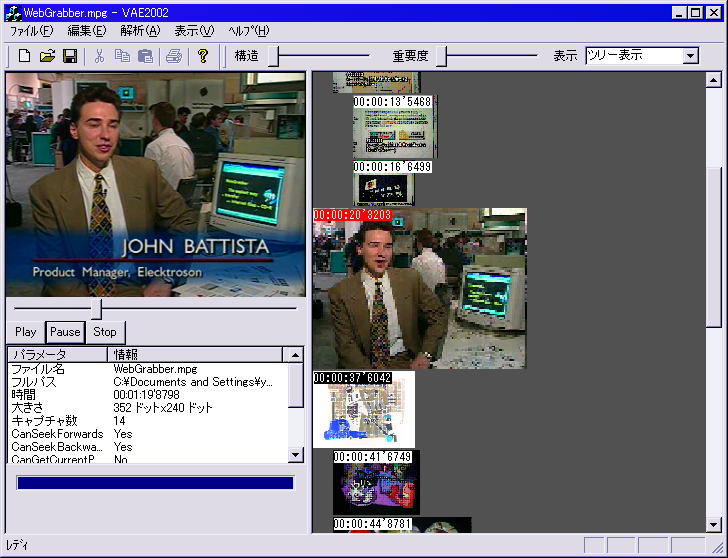Select the large thumbnail at 00:00:20'3203
The image size is (728, 558).
click(420, 289)
